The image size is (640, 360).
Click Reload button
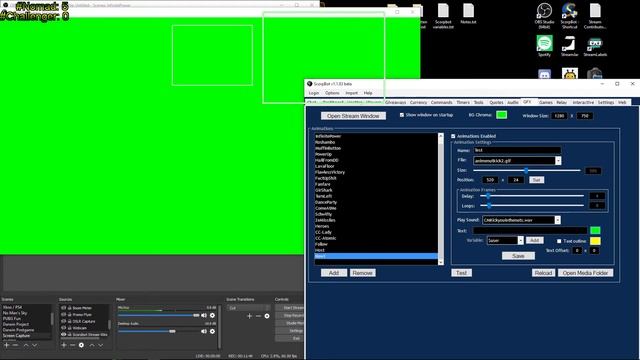point(543,273)
